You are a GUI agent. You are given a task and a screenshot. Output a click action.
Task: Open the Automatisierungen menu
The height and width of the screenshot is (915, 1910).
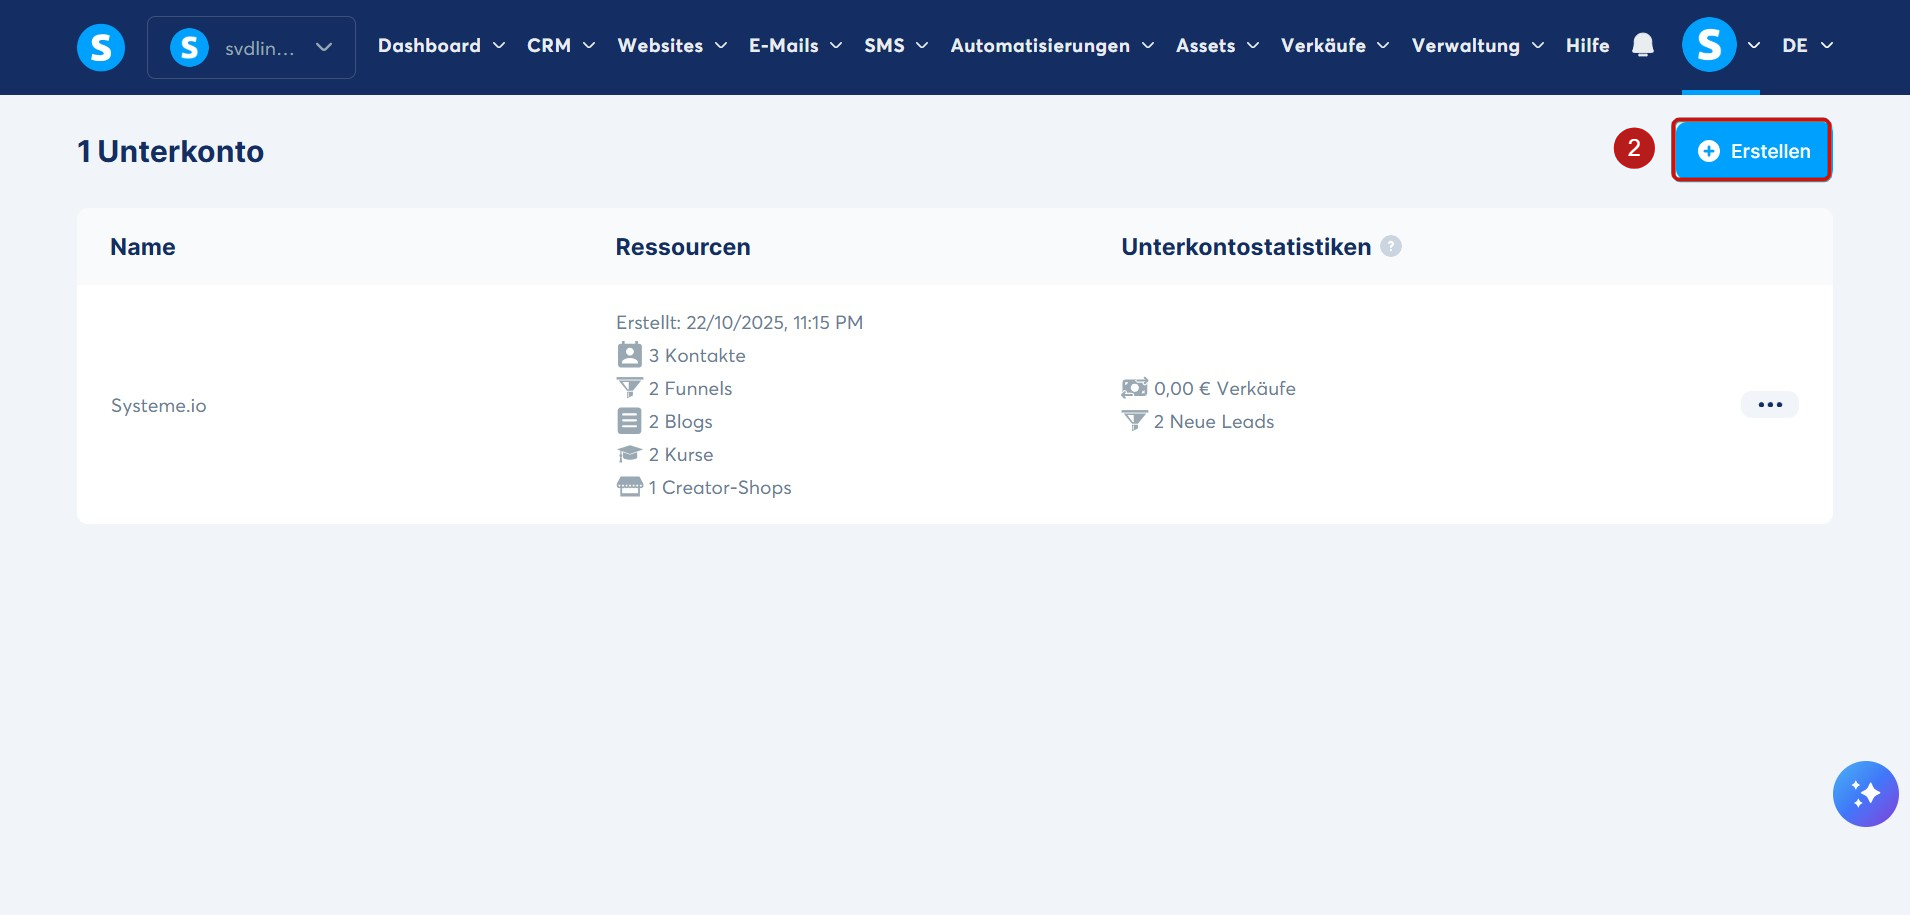coord(1052,46)
